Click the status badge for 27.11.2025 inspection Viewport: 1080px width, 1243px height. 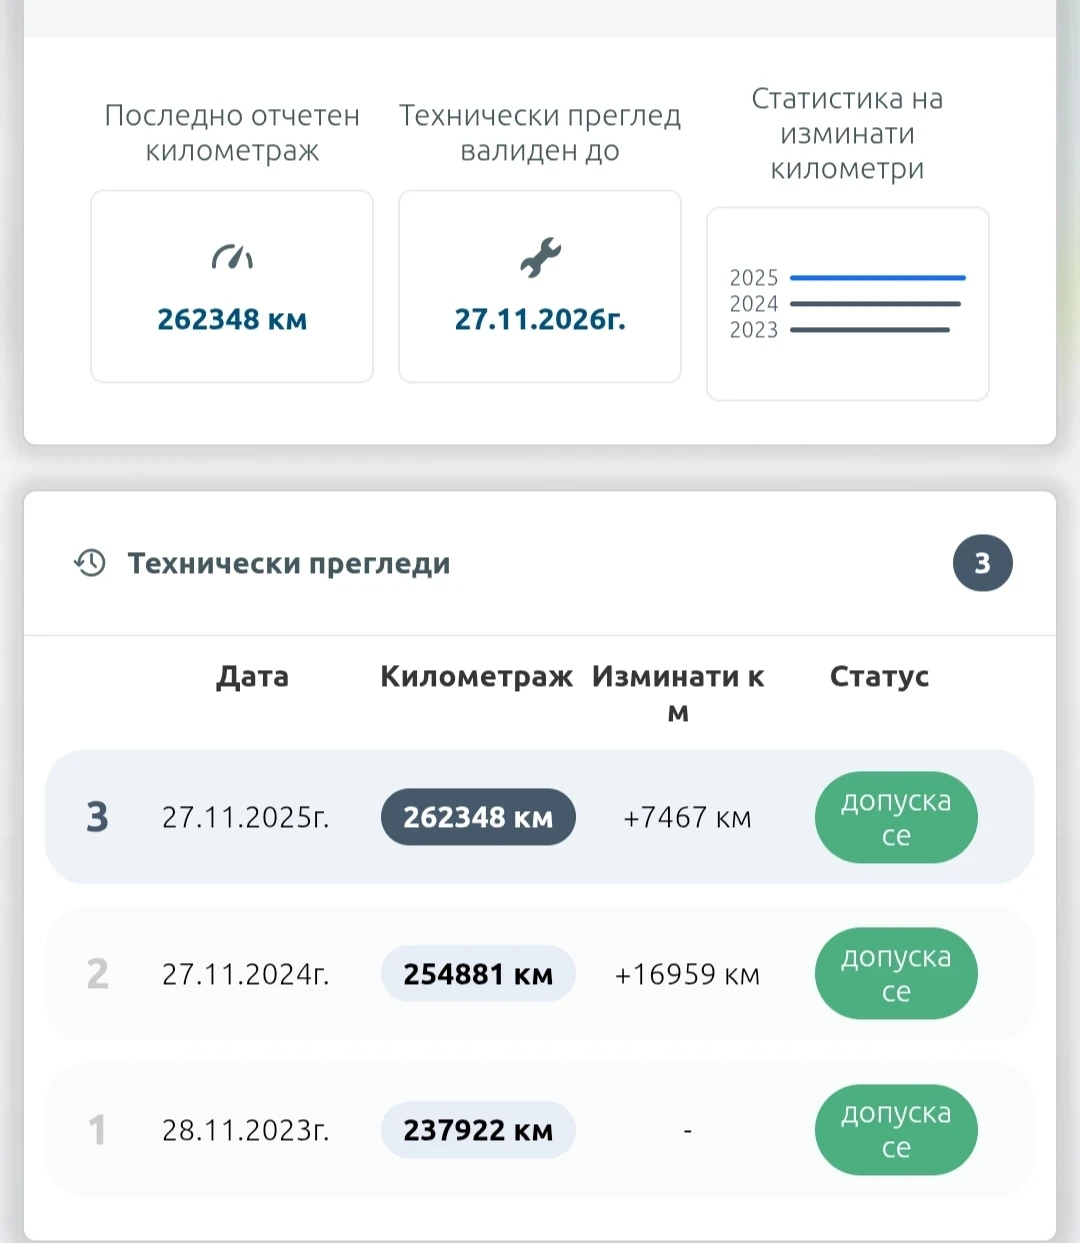point(895,817)
